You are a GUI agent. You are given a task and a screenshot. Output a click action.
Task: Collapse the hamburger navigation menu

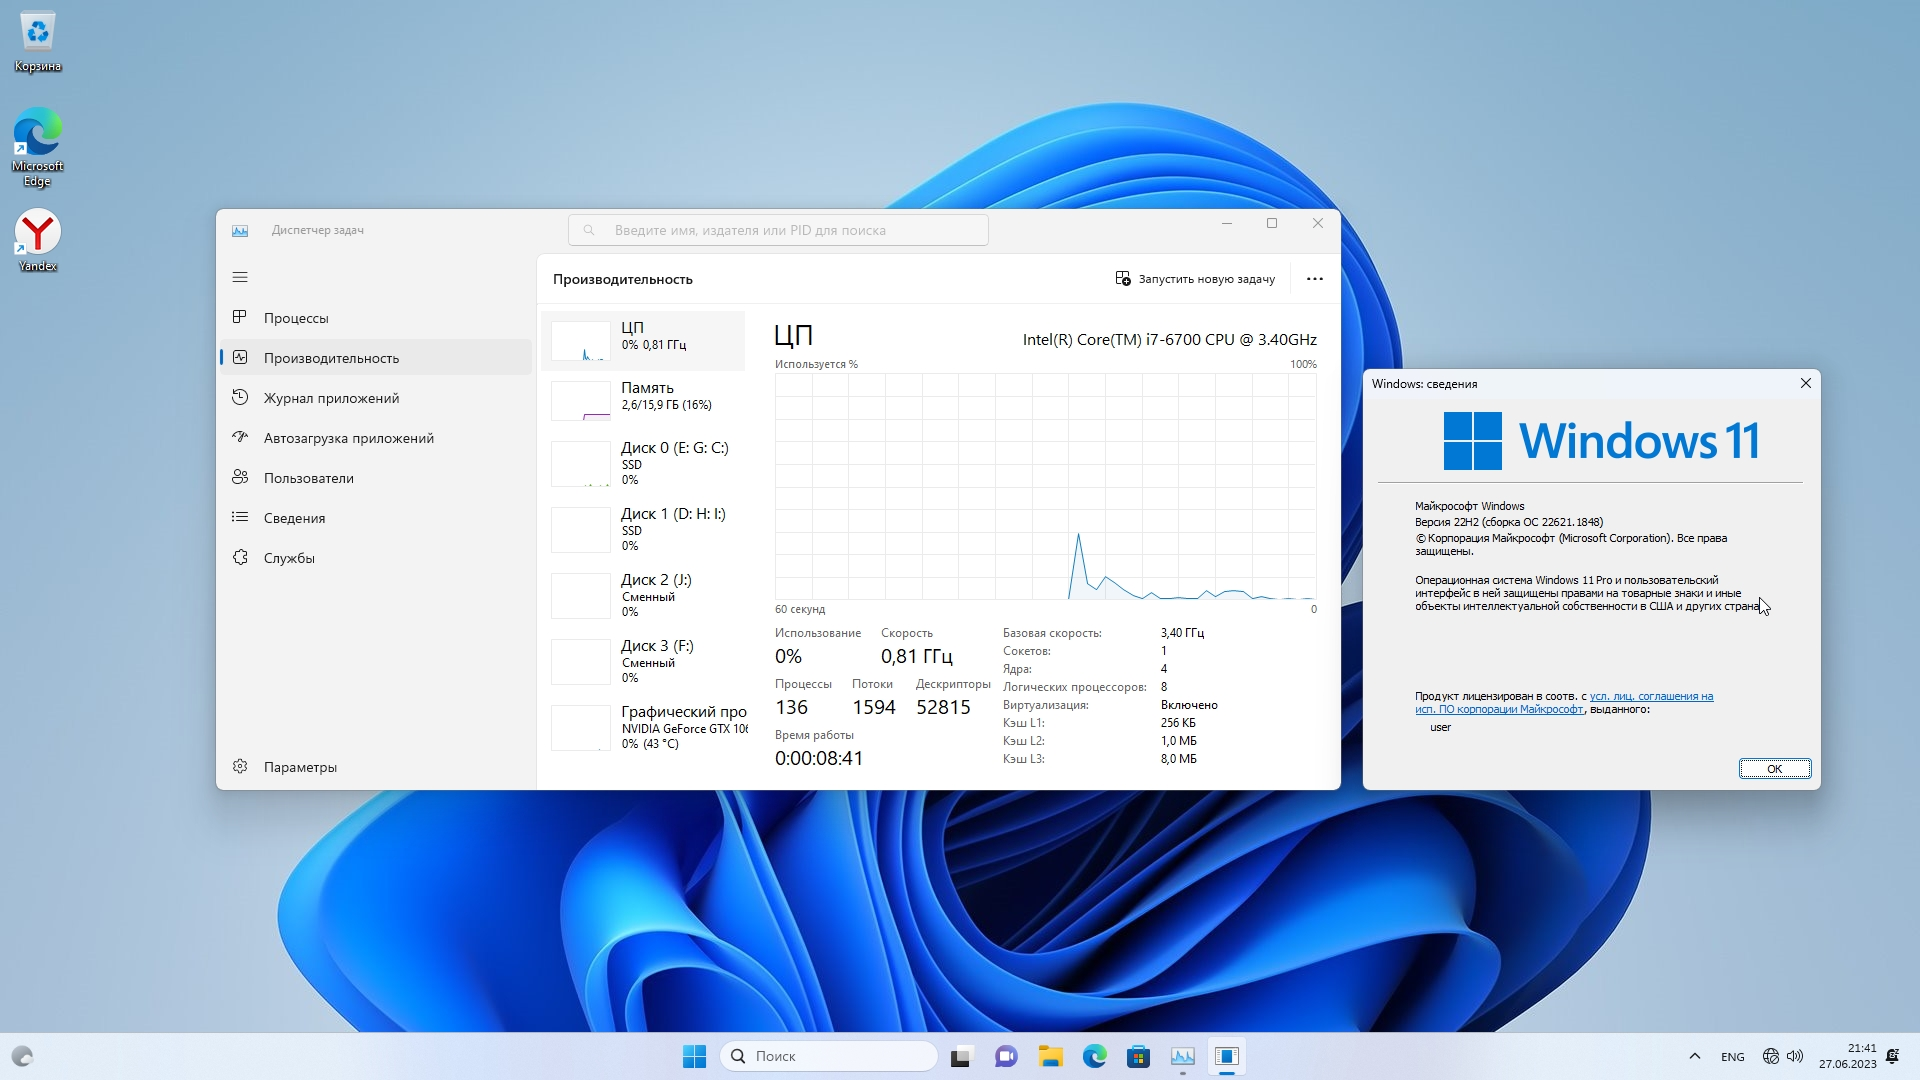[x=240, y=277]
